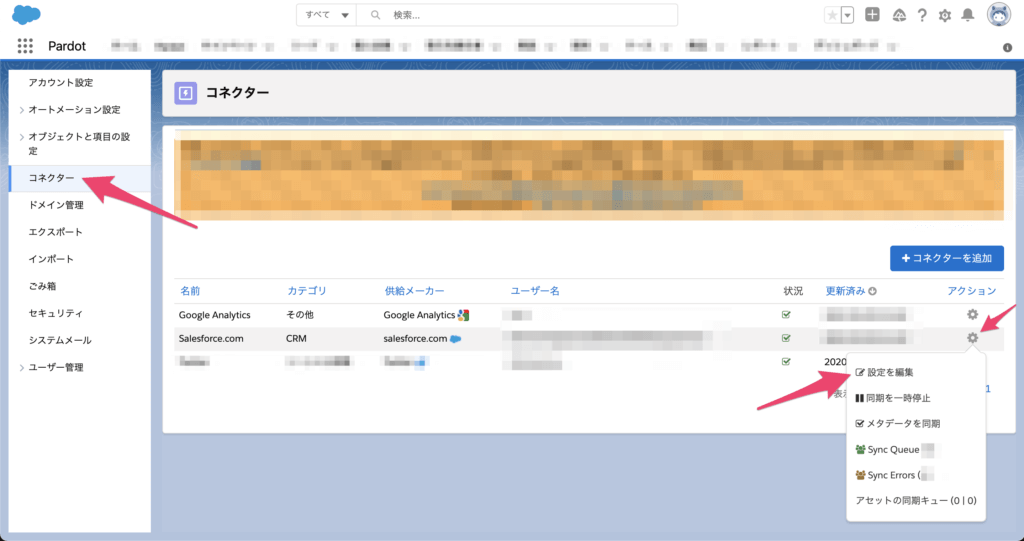1024x541 pixels.
Task: Select コネクター in the sidebar
Action: click(52, 178)
